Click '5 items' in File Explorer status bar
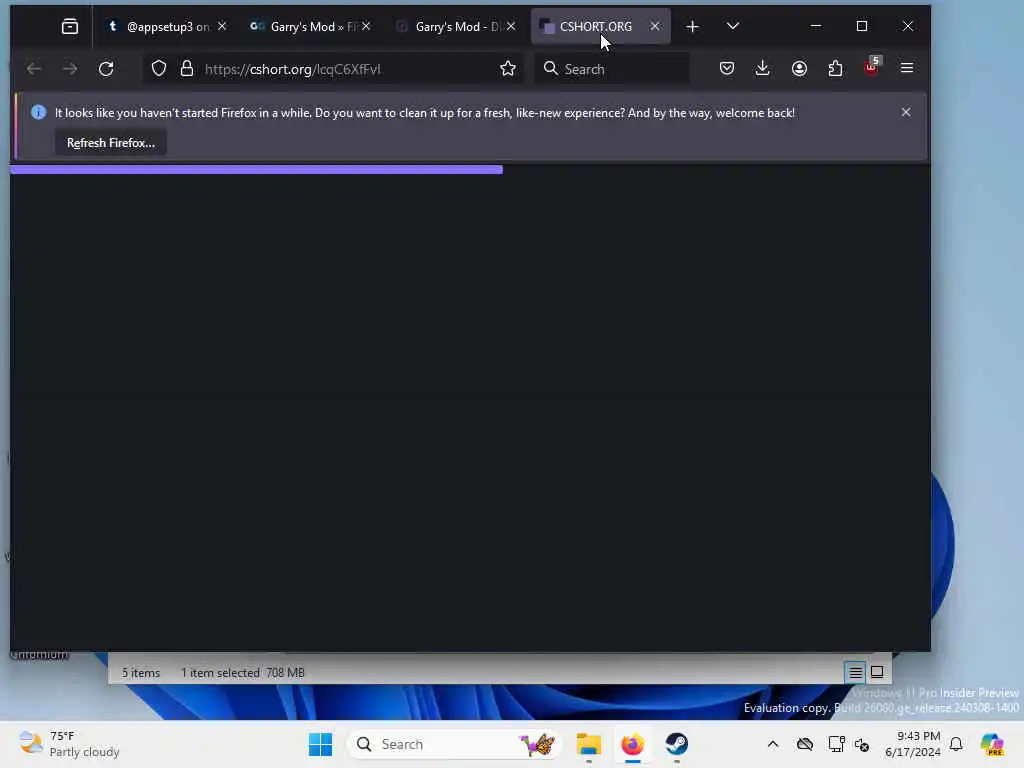 click(x=141, y=673)
